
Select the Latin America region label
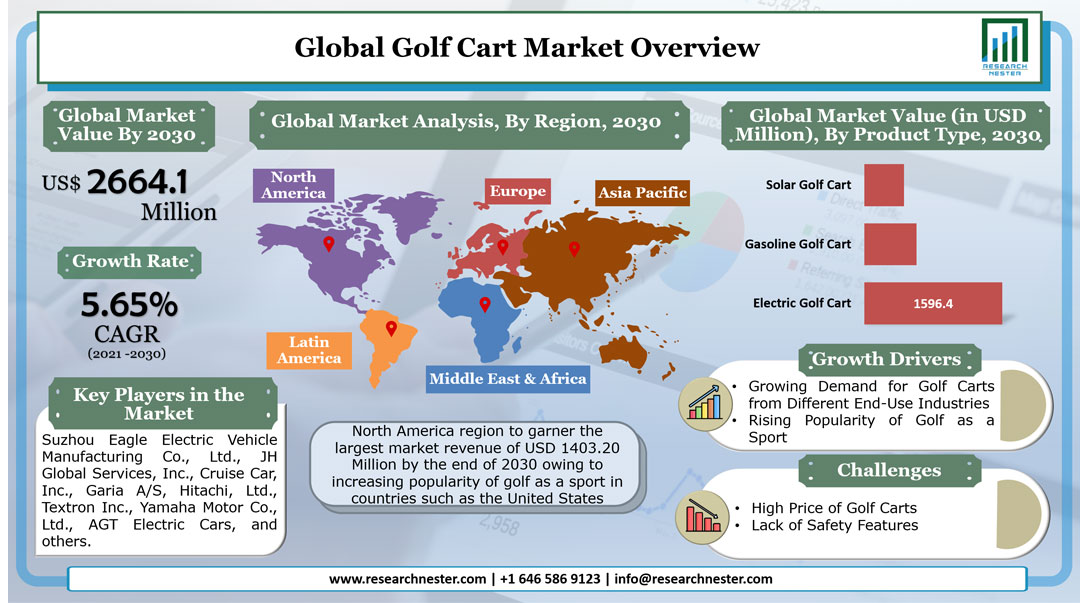(x=309, y=350)
